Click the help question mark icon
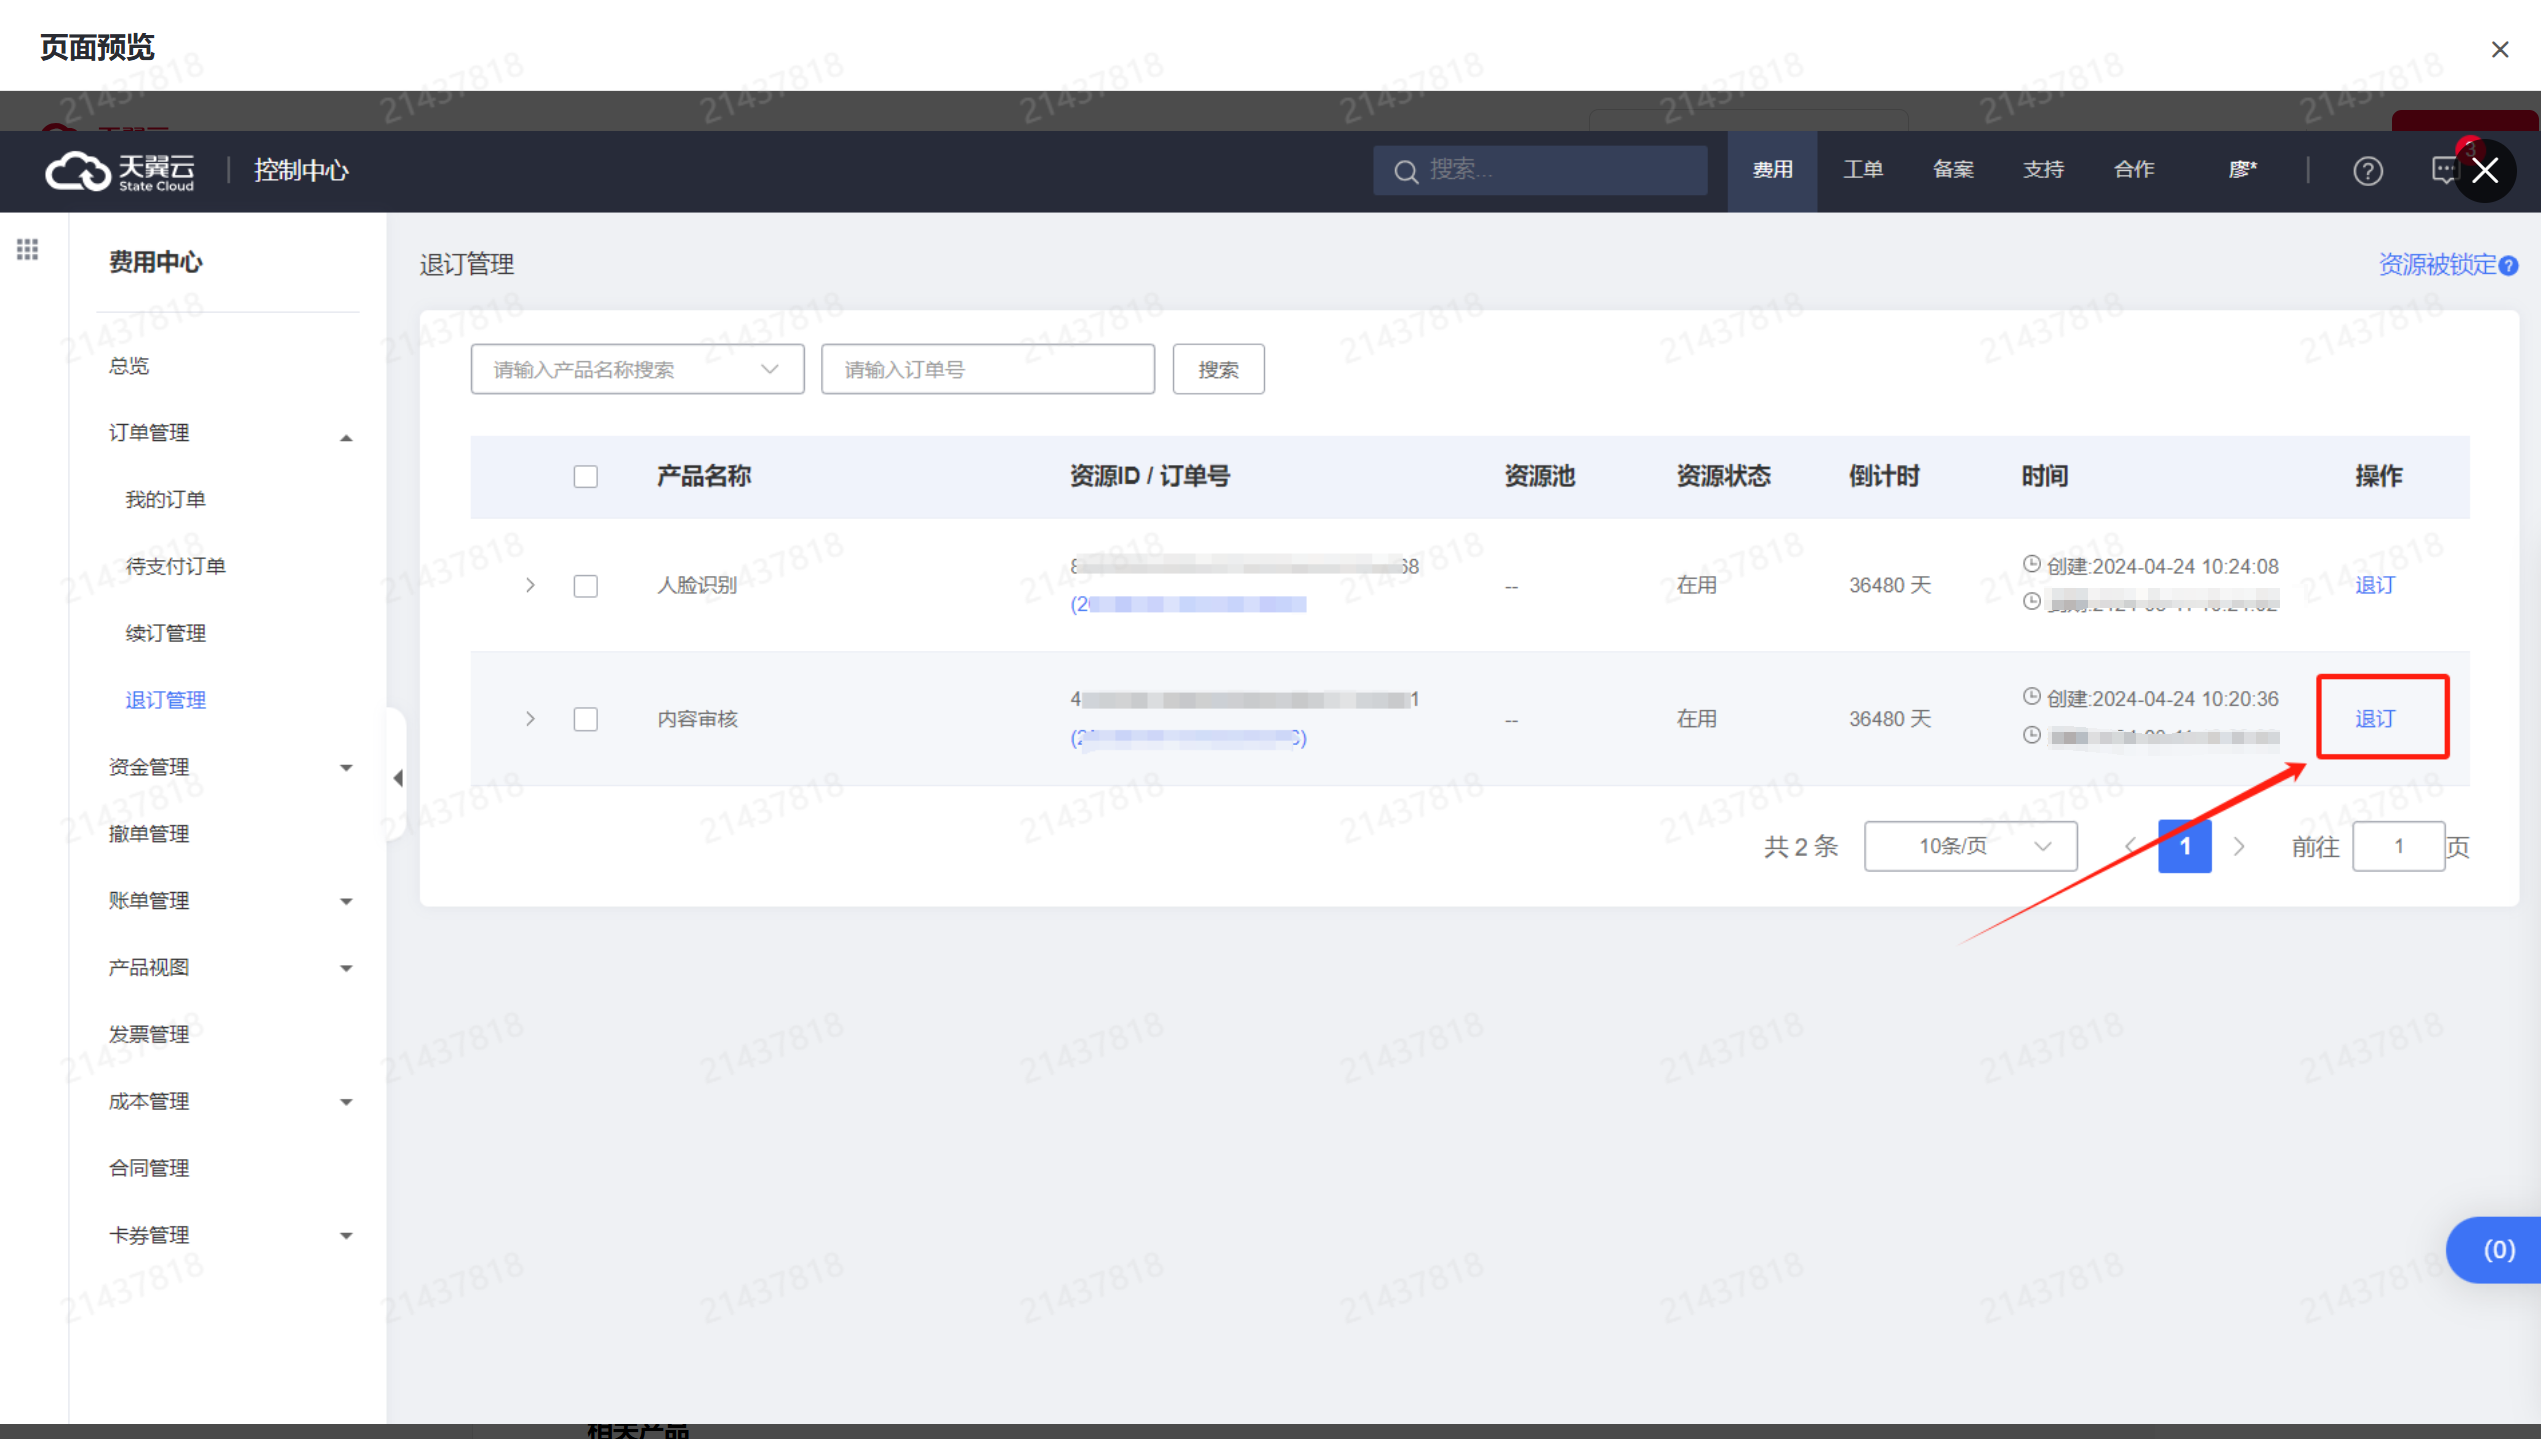Viewport: 2541px width, 1439px height. [2367, 171]
